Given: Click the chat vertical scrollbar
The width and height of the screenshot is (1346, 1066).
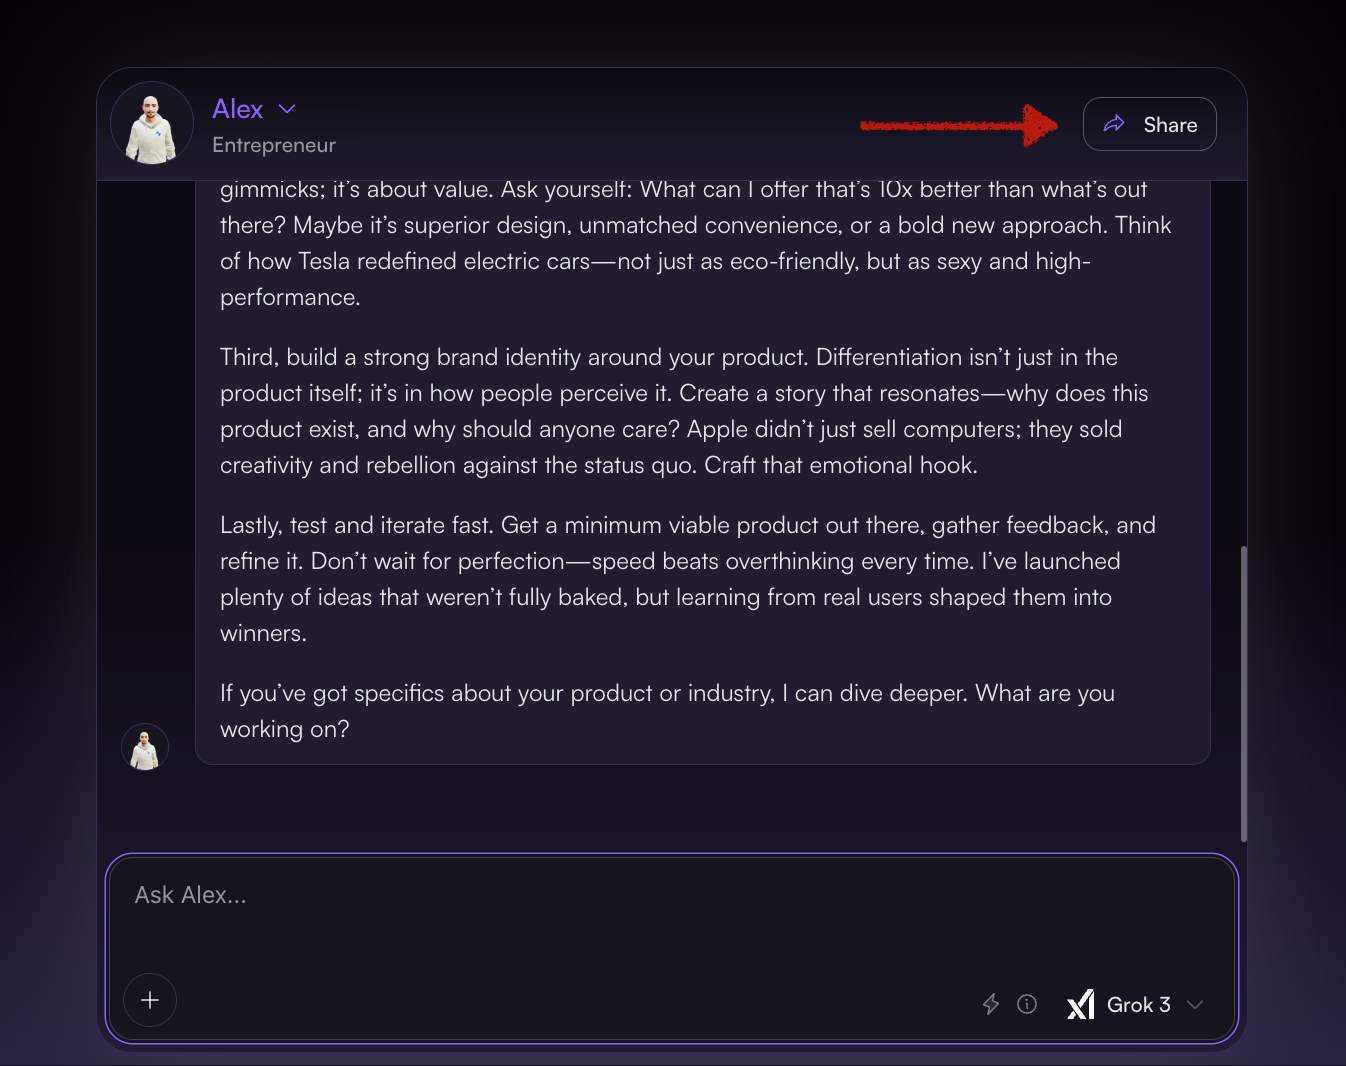Looking at the screenshot, I should coord(1244,692).
